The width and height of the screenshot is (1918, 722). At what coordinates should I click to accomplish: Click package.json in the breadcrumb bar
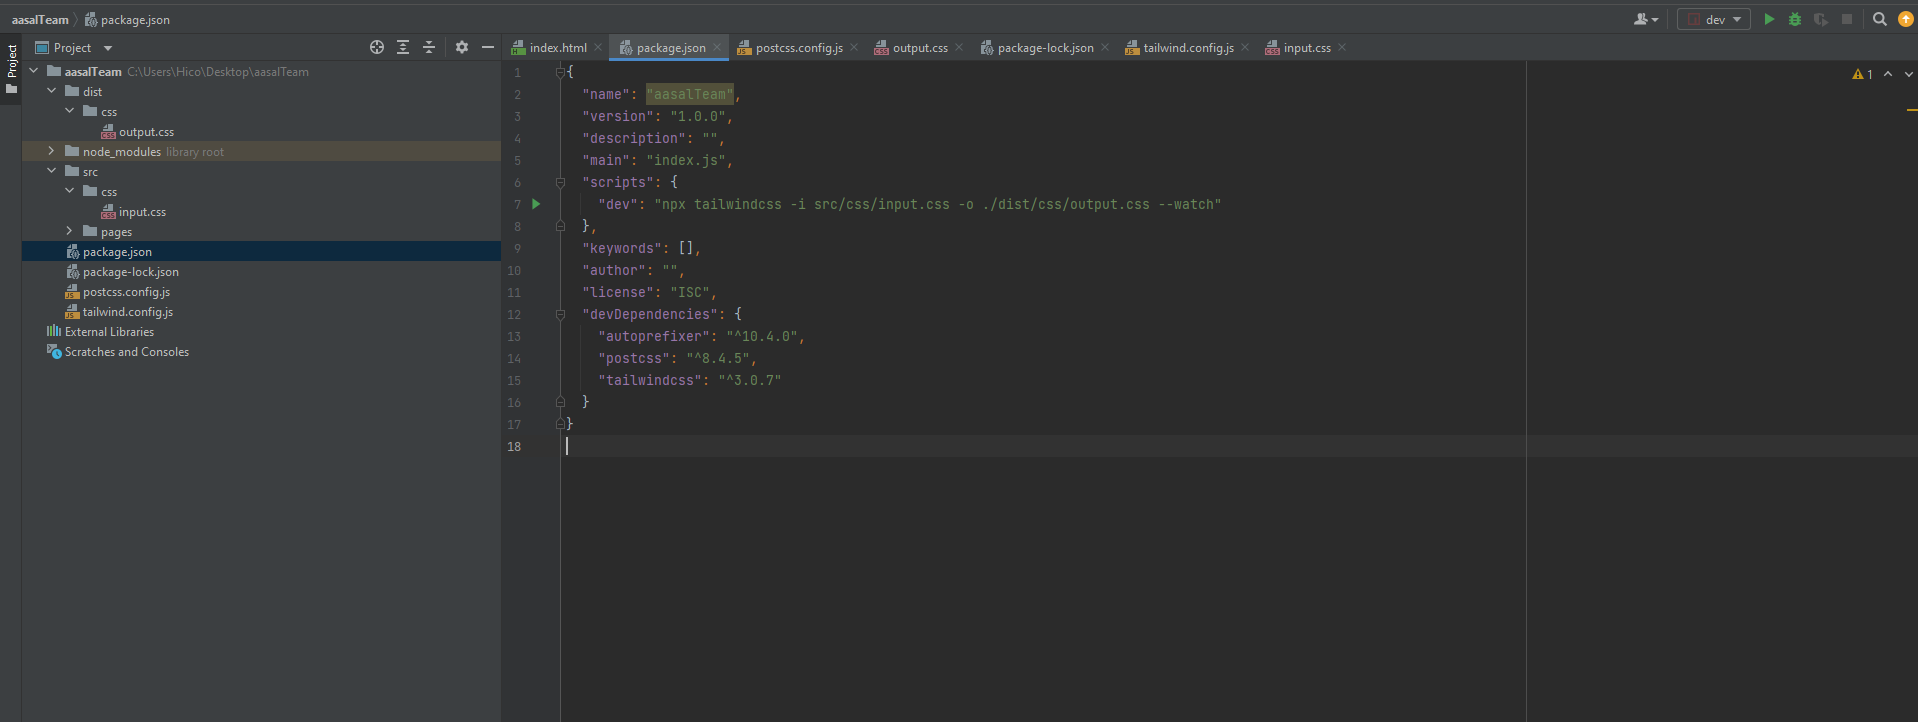[x=127, y=19]
